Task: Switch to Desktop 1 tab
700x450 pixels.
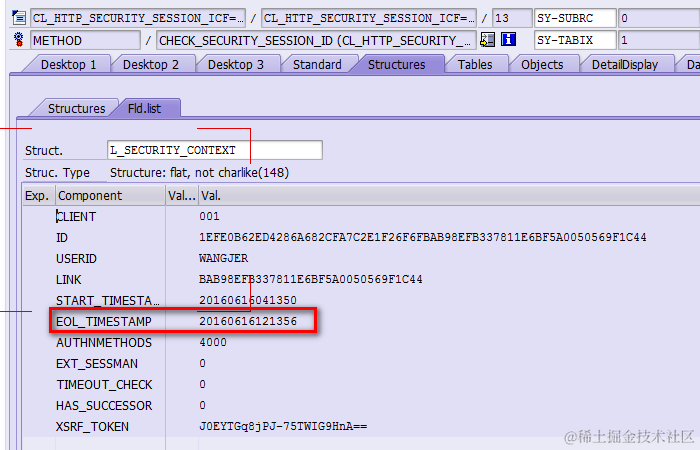Action: (x=68, y=65)
